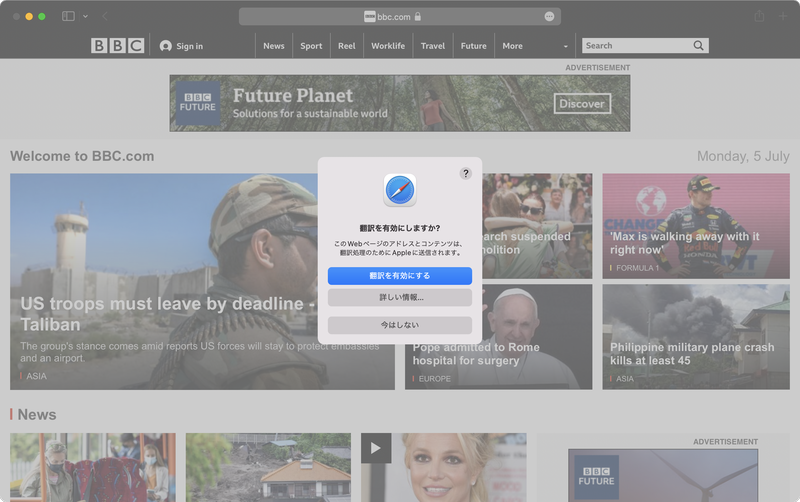This screenshot has height=502, width=800.
Task: Go back with the toolbar back arrow
Action: (x=105, y=16)
